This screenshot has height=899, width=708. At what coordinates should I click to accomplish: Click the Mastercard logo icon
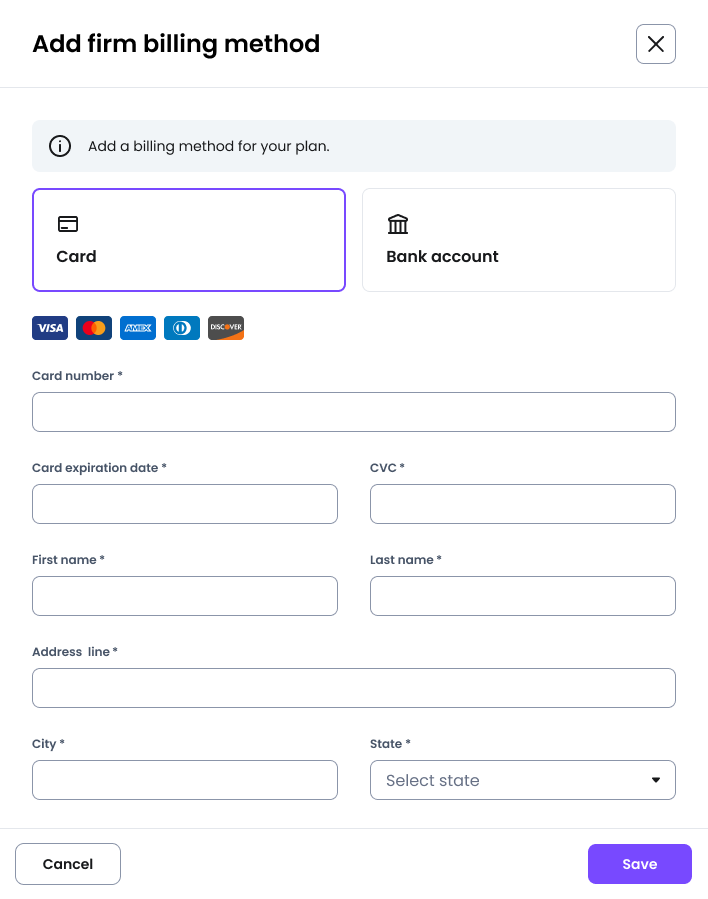94,328
